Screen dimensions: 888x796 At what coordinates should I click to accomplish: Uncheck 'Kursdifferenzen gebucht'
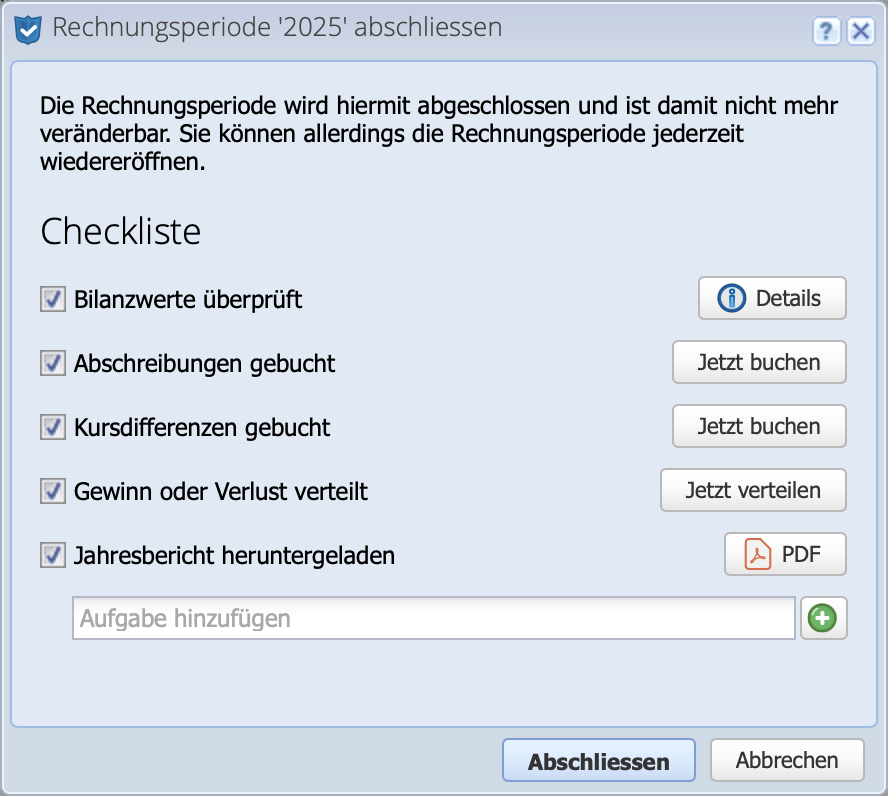pos(52,426)
